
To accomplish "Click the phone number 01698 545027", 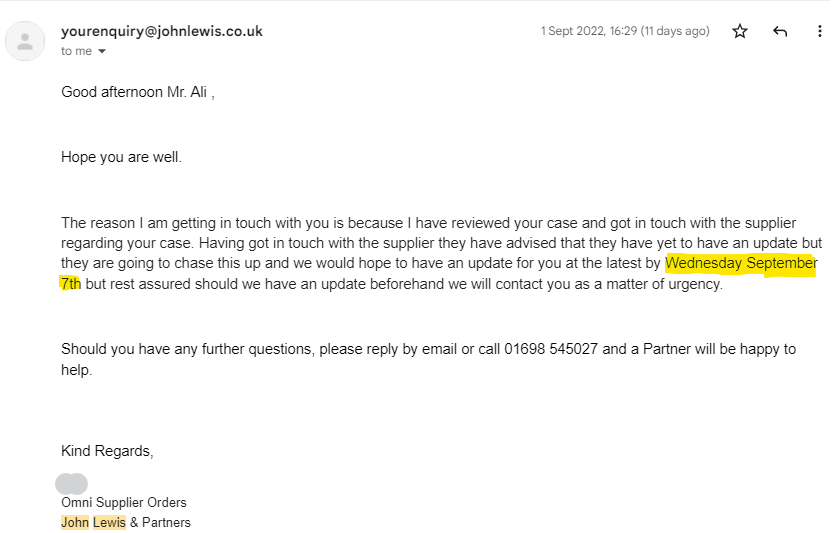I will [551, 349].
